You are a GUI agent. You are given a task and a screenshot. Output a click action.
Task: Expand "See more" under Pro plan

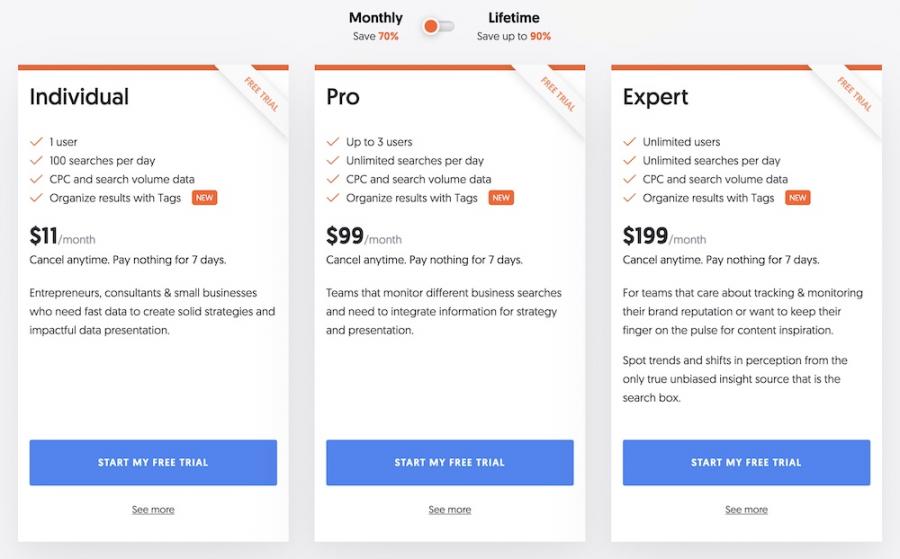pos(450,510)
